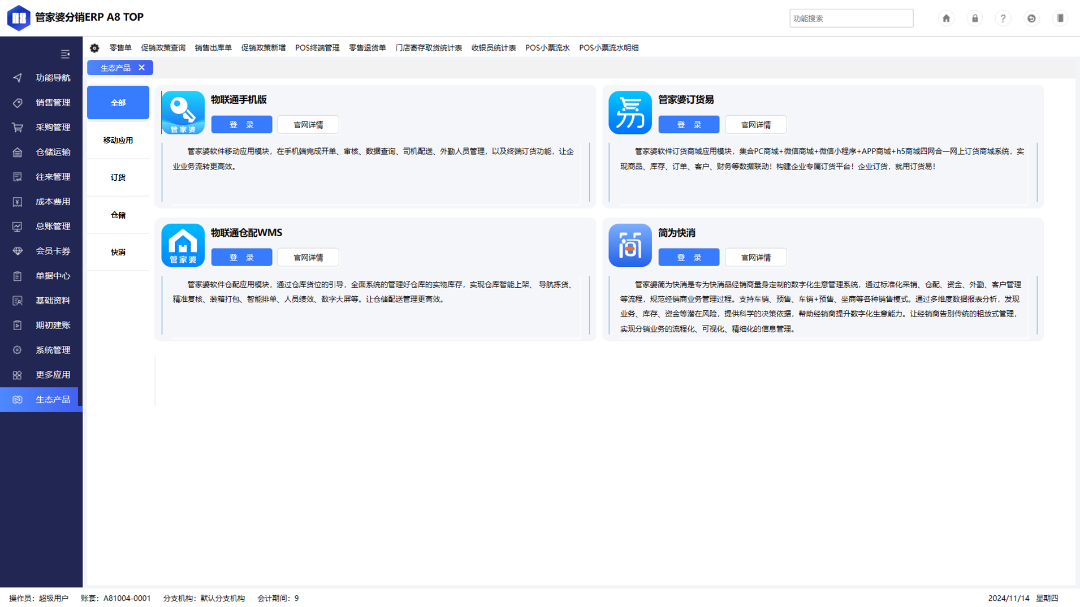This screenshot has height=607, width=1080.
Task: Click the 操作员 超级用户 status text
Action: tap(39, 599)
